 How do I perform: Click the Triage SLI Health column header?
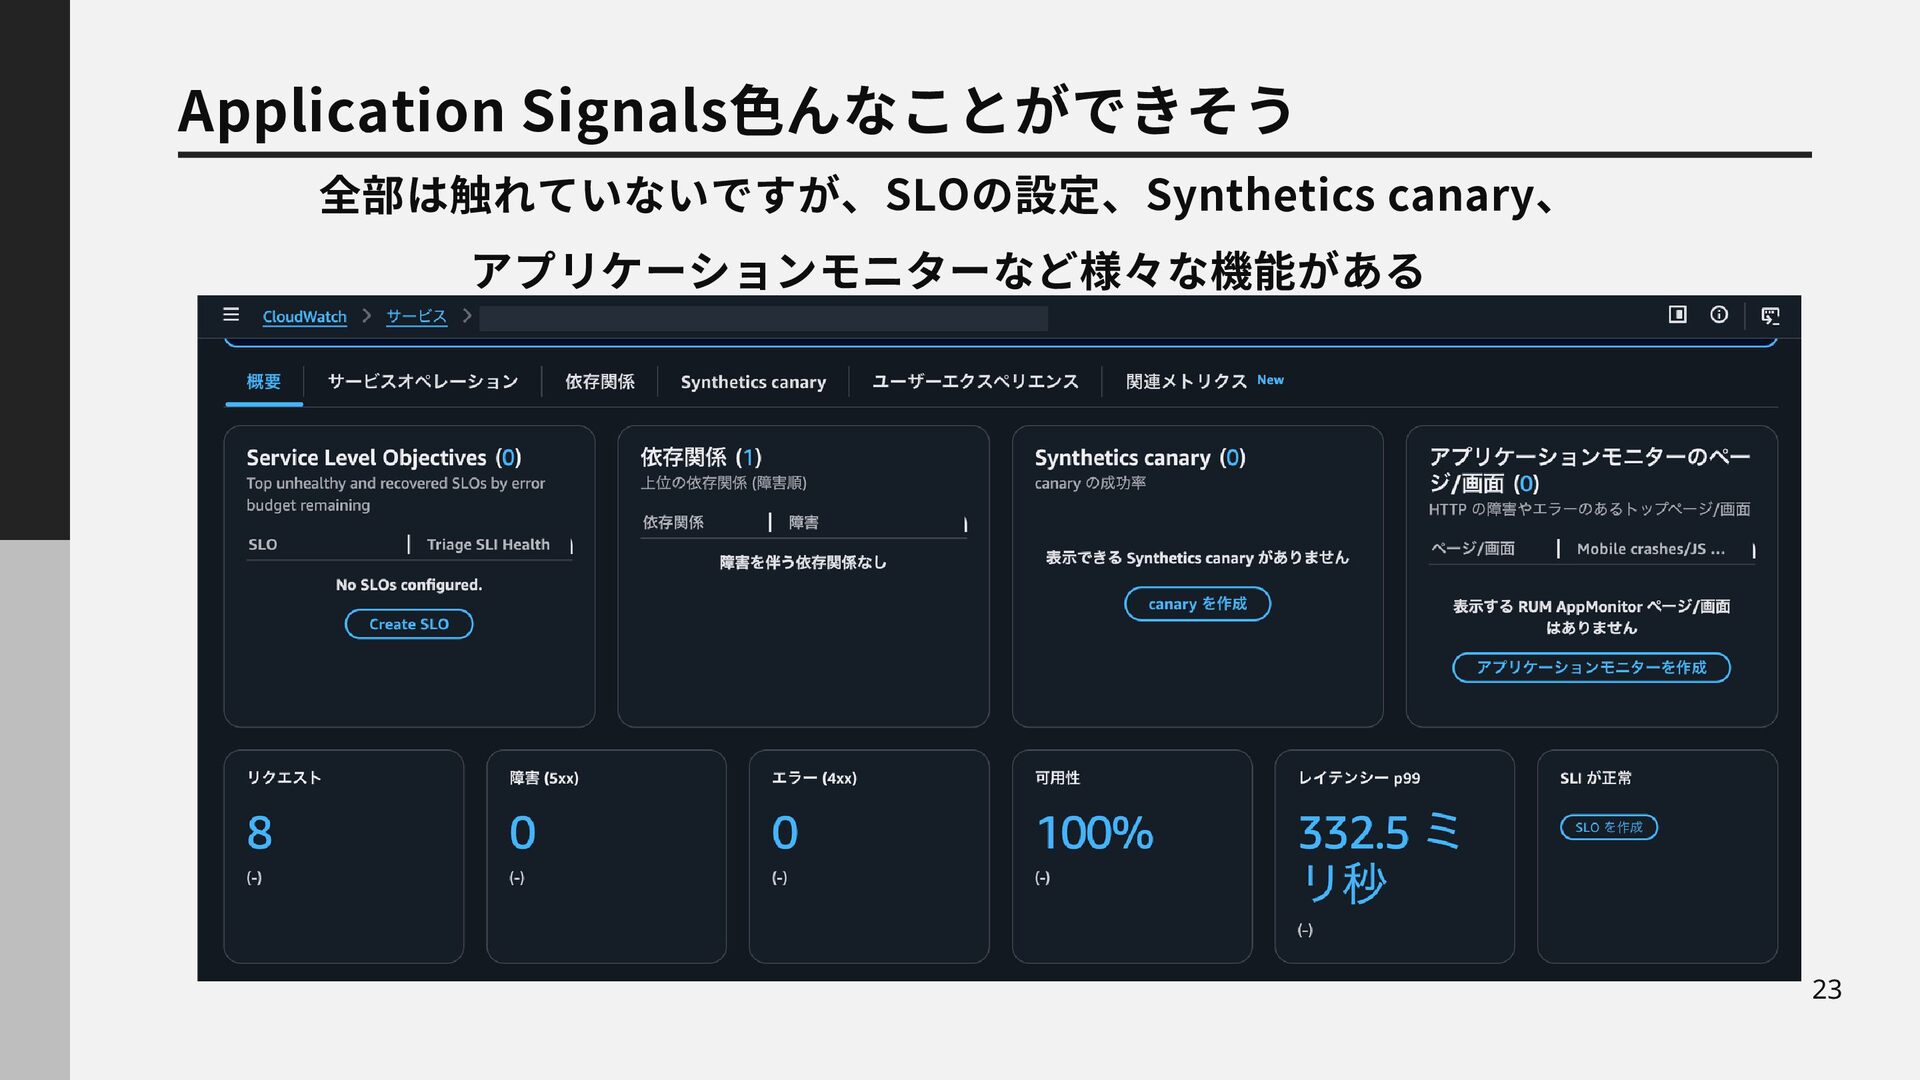[488, 545]
